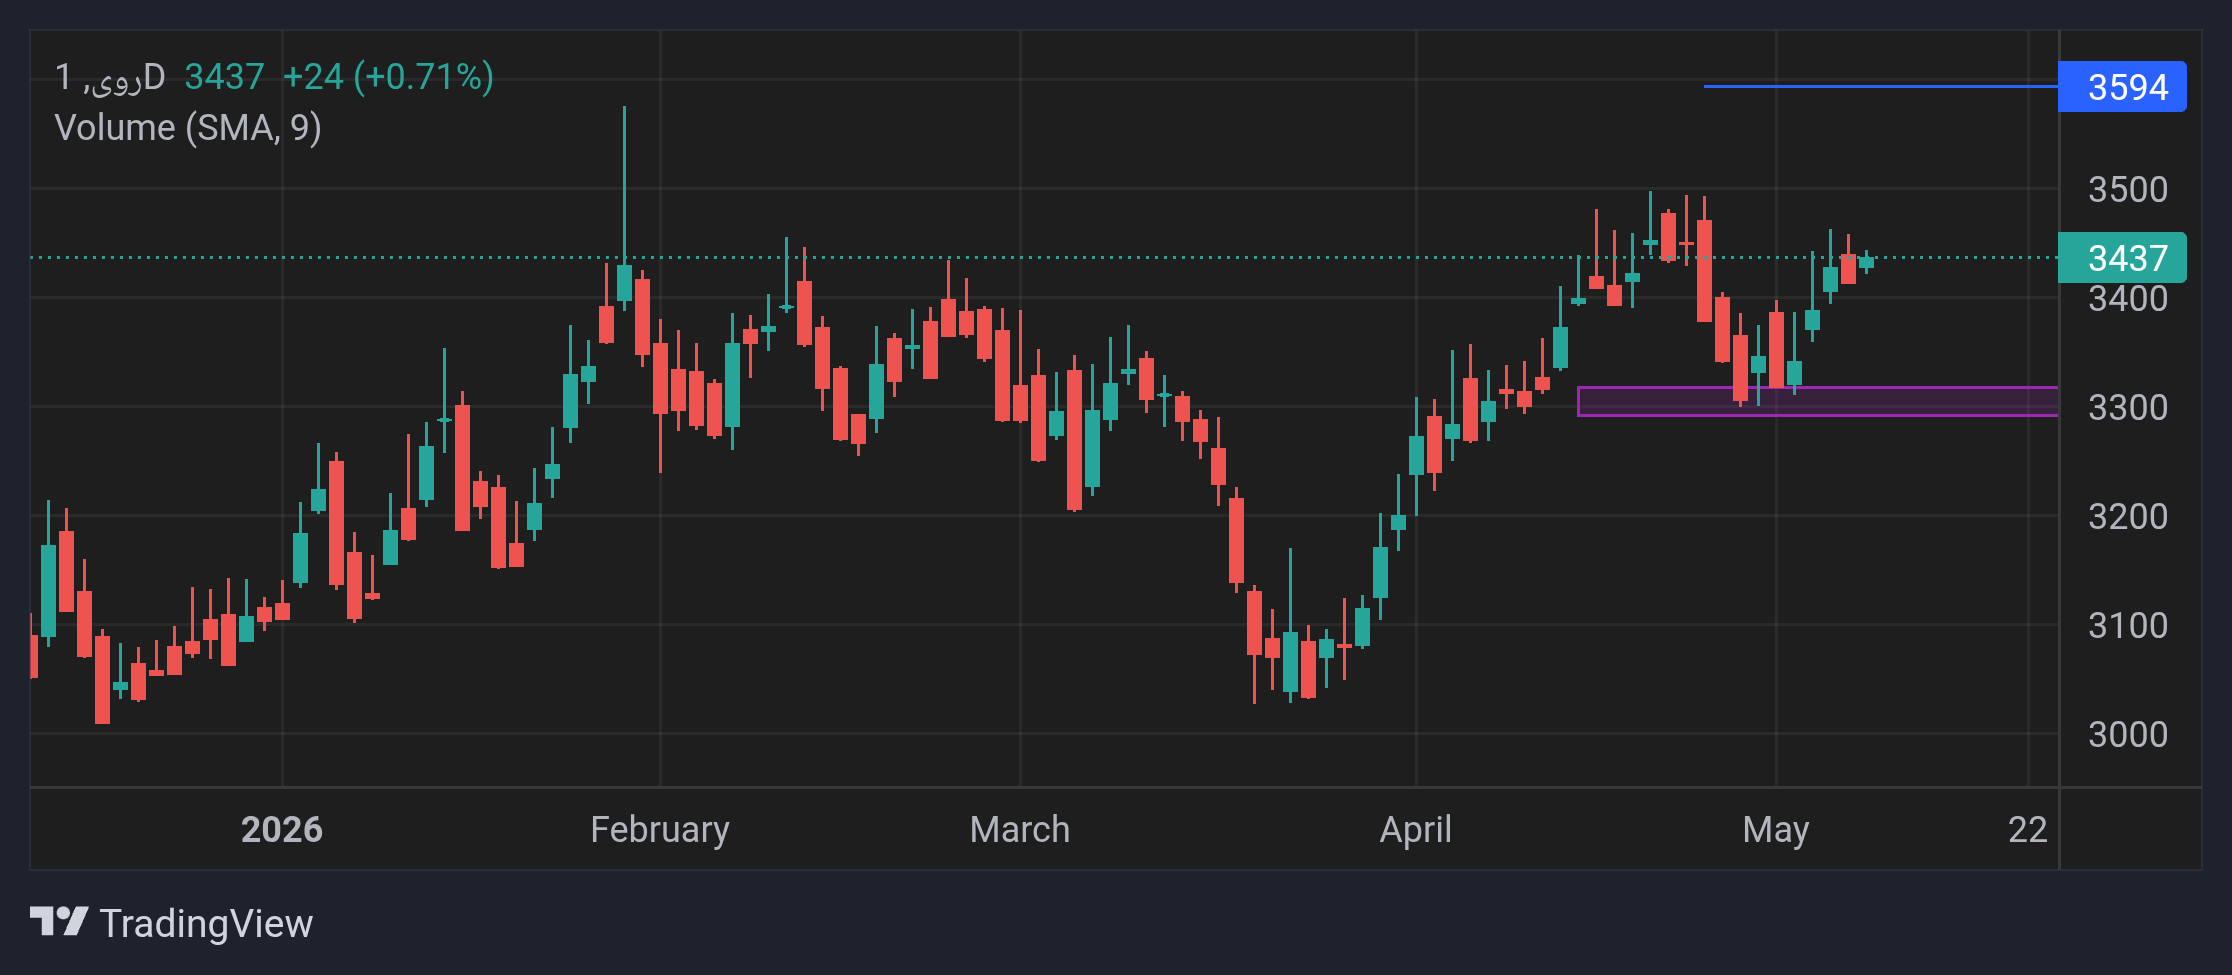Image resolution: width=2232 pixels, height=975 pixels.
Task: Click the May time axis label
Action: [1776, 829]
